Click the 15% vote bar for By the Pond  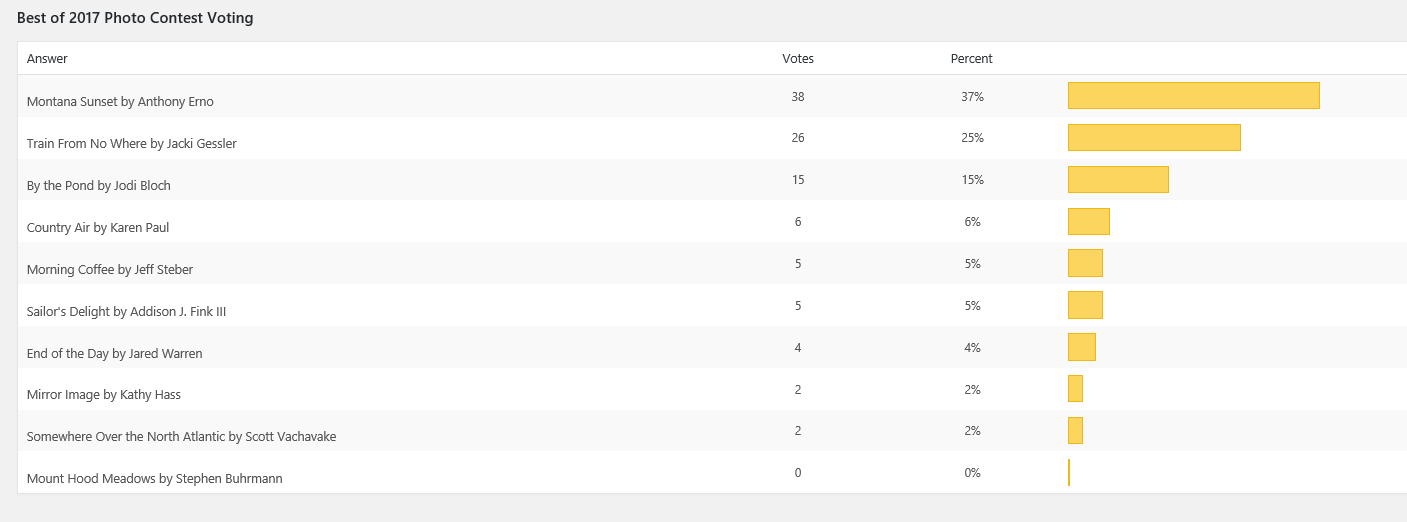[x=1118, y=180]
